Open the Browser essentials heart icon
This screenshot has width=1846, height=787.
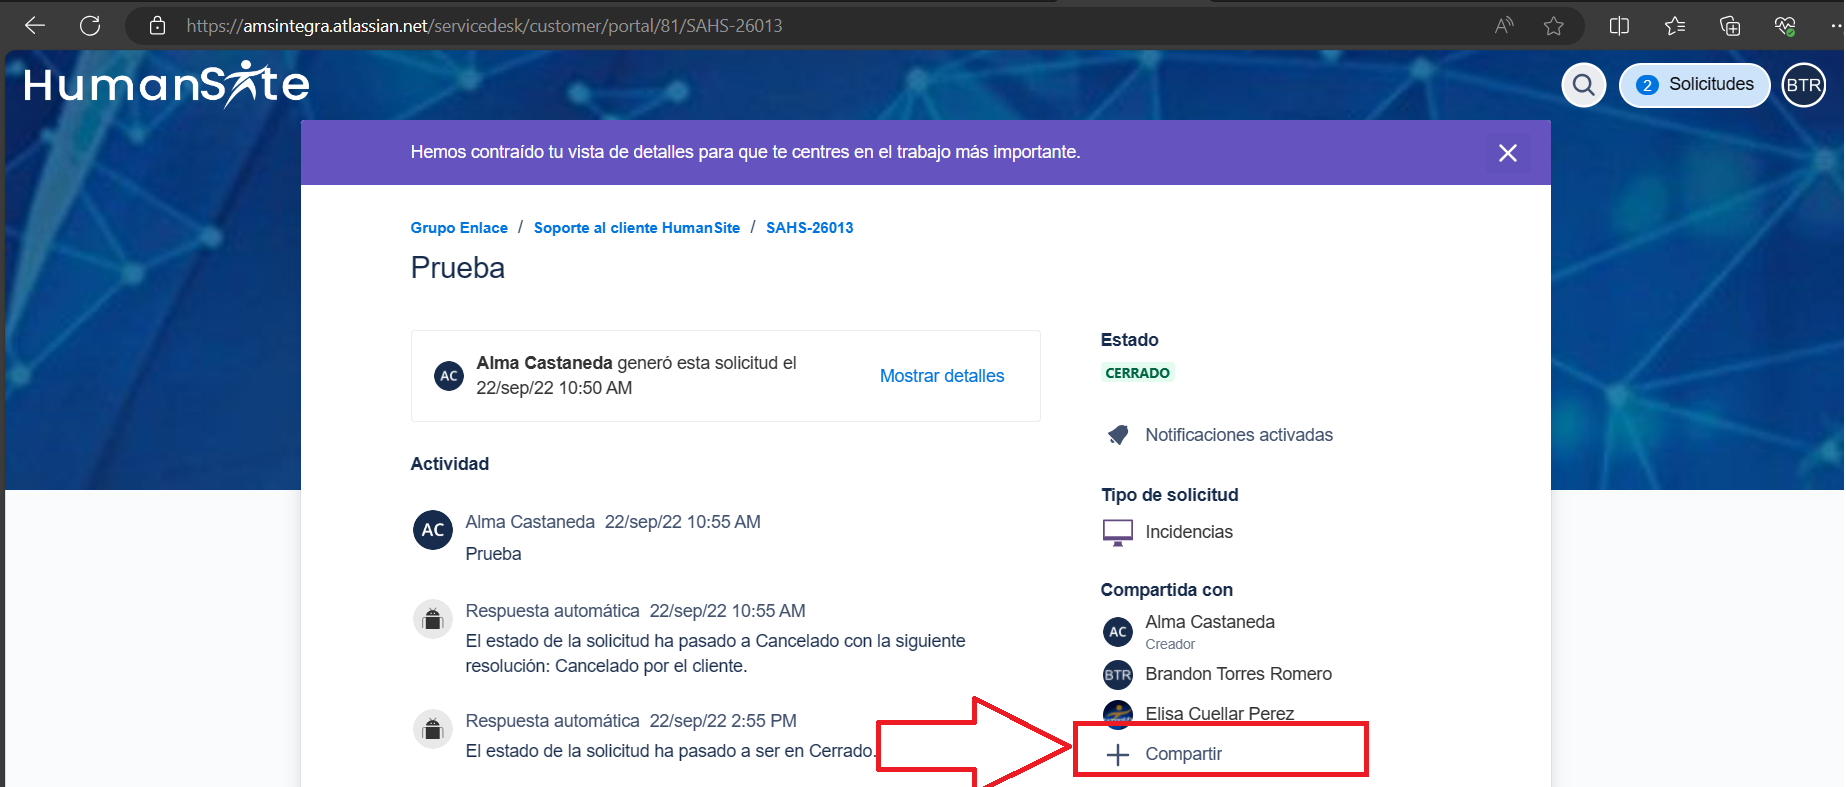tap(1785, 26)
